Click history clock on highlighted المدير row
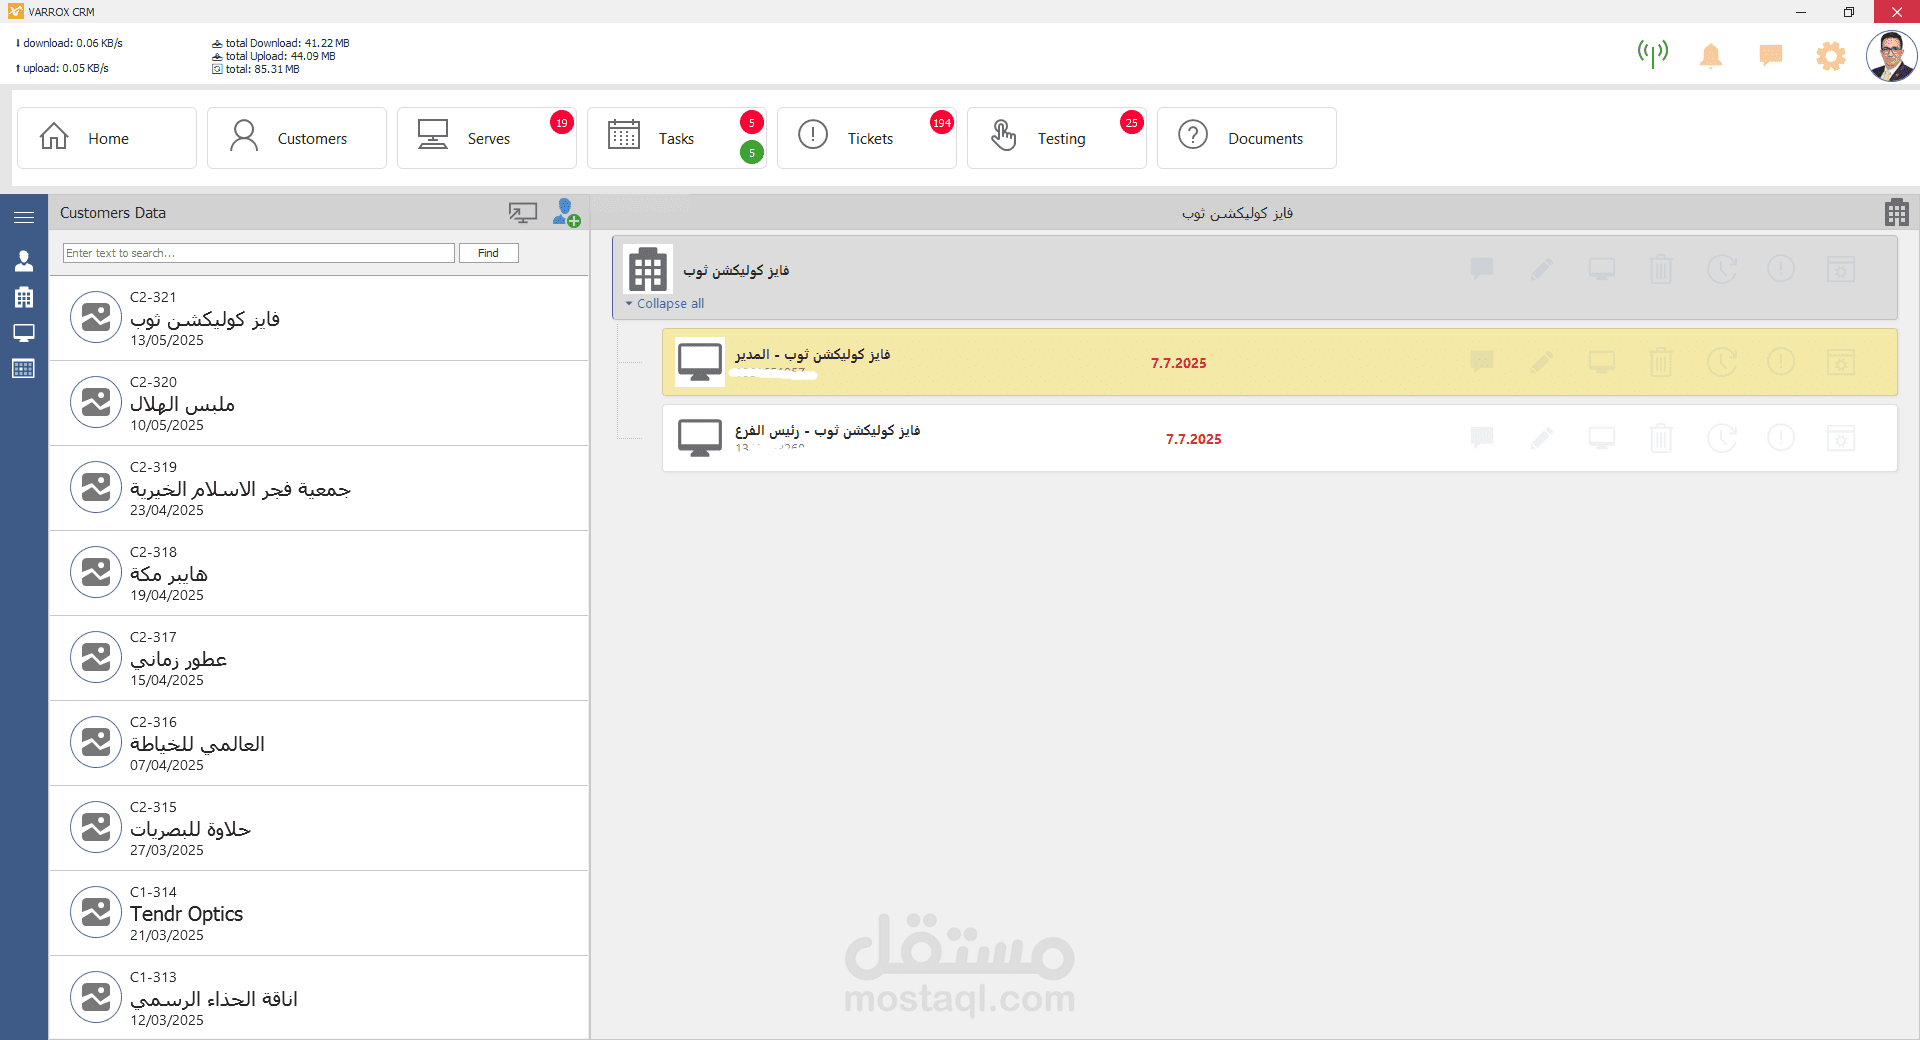Viewport: 1920px width, 1040px height. pos(1721,361)
